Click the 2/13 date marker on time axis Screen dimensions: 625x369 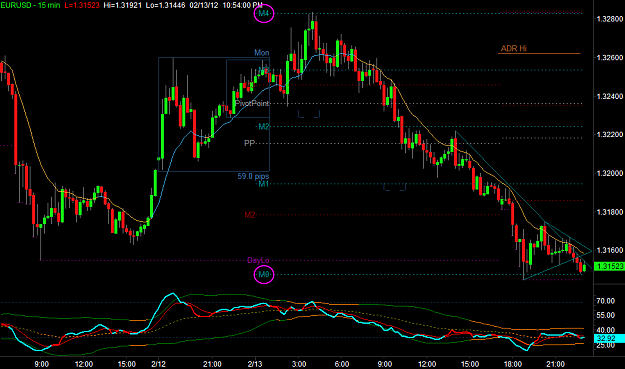pyautogui.click(x=255, y=364)
